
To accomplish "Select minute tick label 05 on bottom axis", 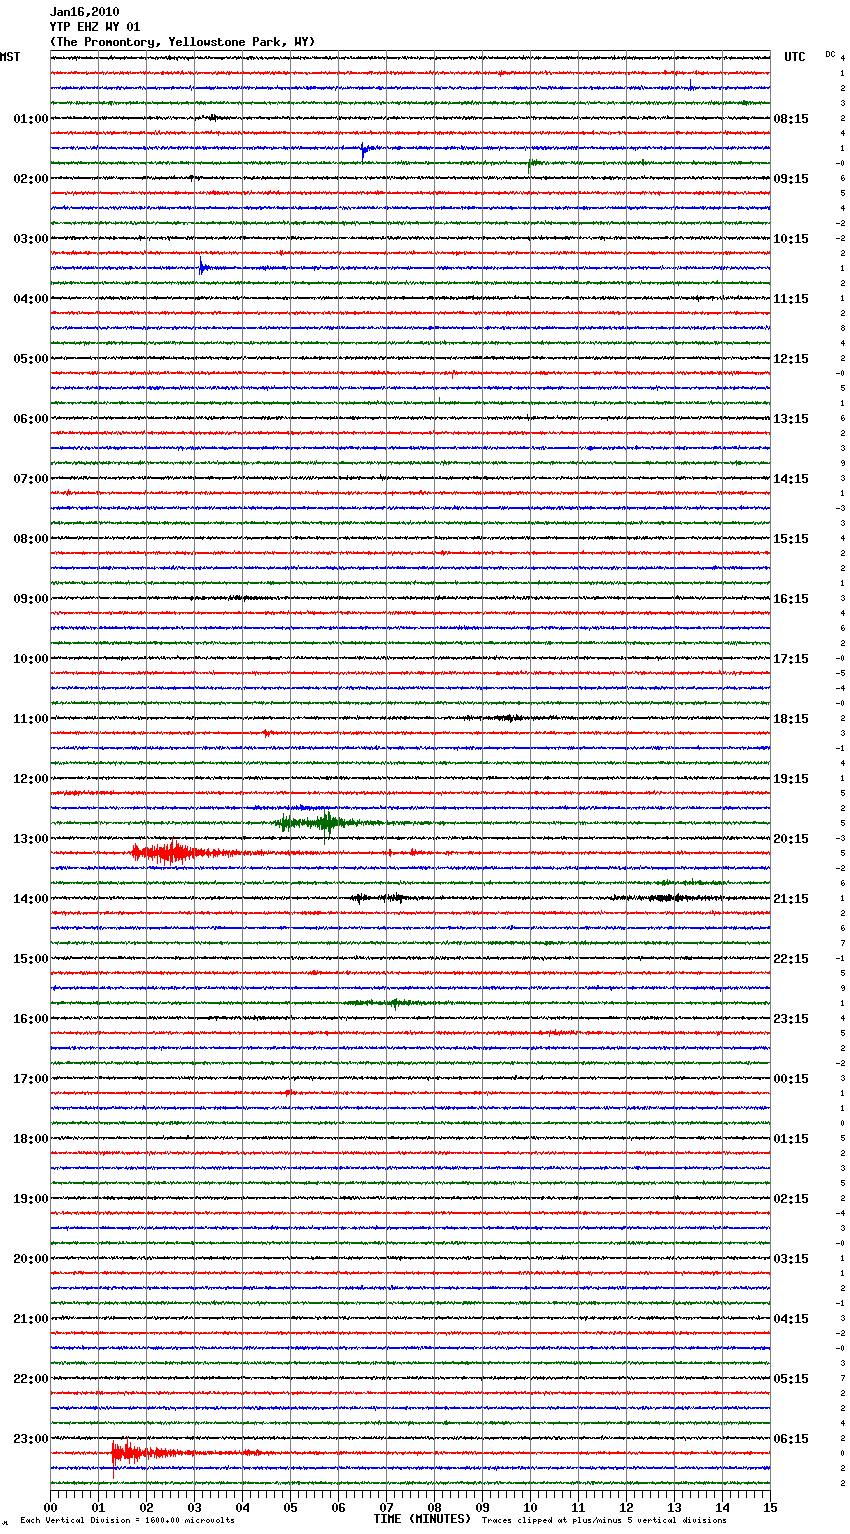I will tap(290, 1507).
